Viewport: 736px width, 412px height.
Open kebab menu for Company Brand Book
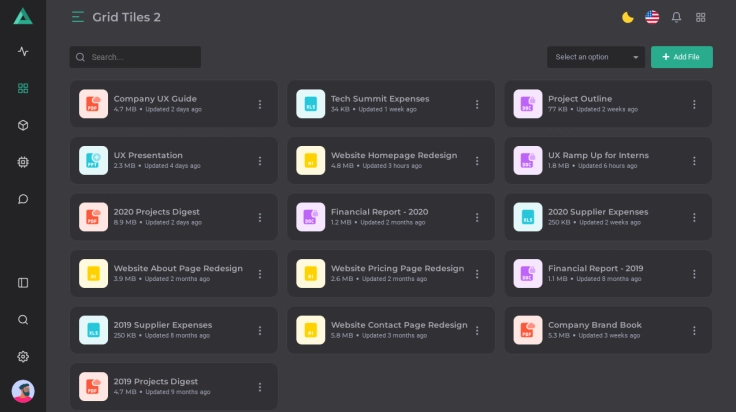[x=694, y=330]
